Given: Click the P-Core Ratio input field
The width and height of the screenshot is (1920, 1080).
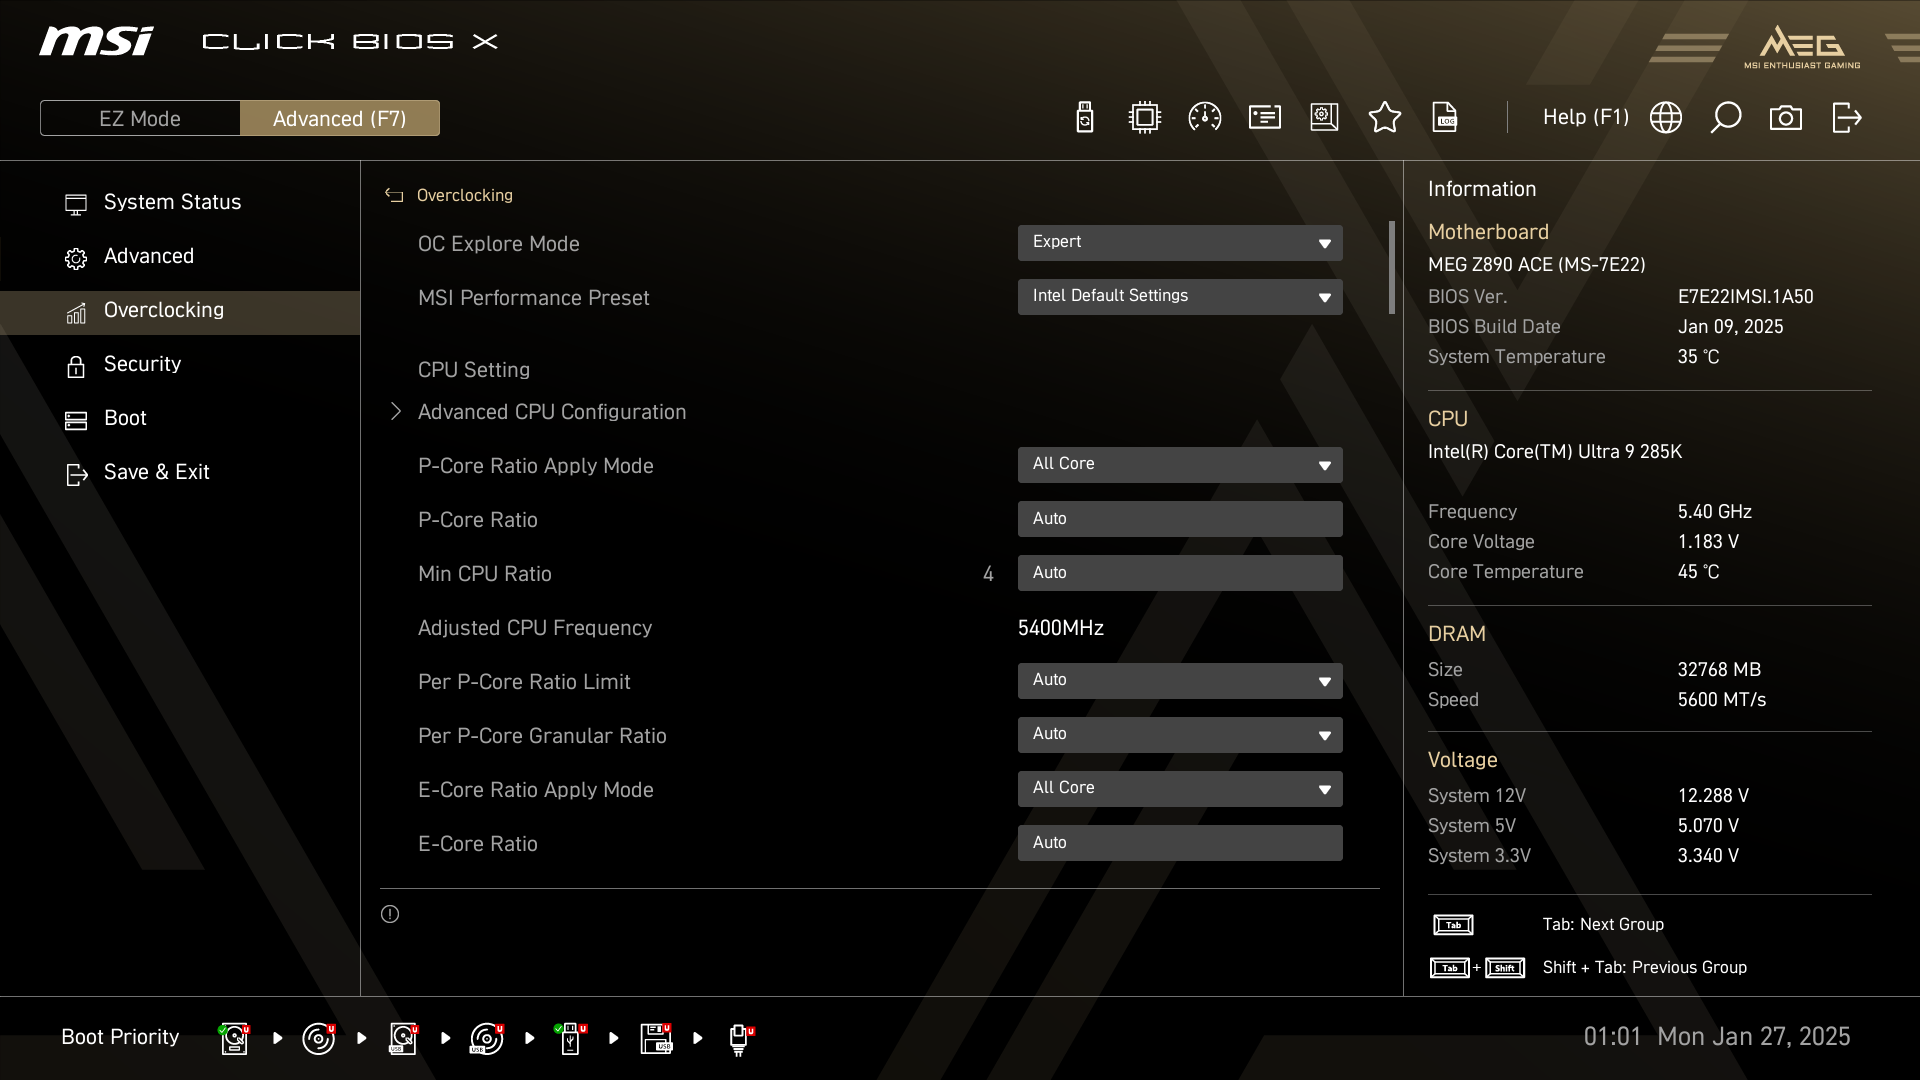Looking at the screenshot, I should coord(1179,519).
